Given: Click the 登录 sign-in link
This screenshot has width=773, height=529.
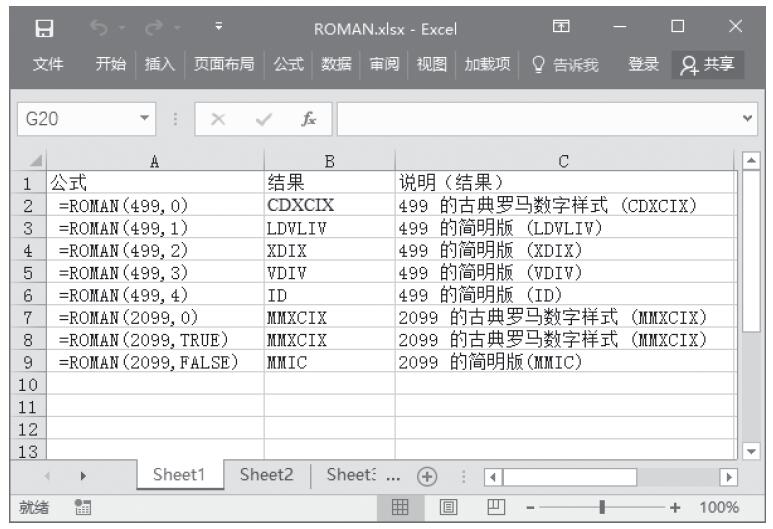Looking at the screenshot, I should click(642, 65).
